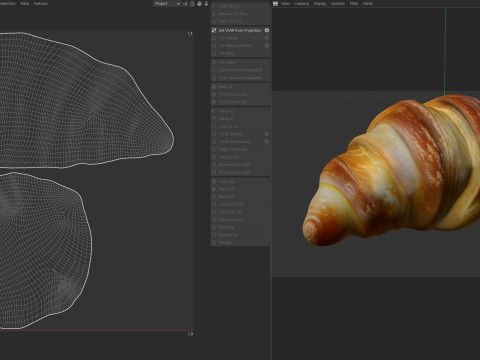480x360 pixels.
Task: Click the Cycle UV CCW tool
Action: point(240,204)
